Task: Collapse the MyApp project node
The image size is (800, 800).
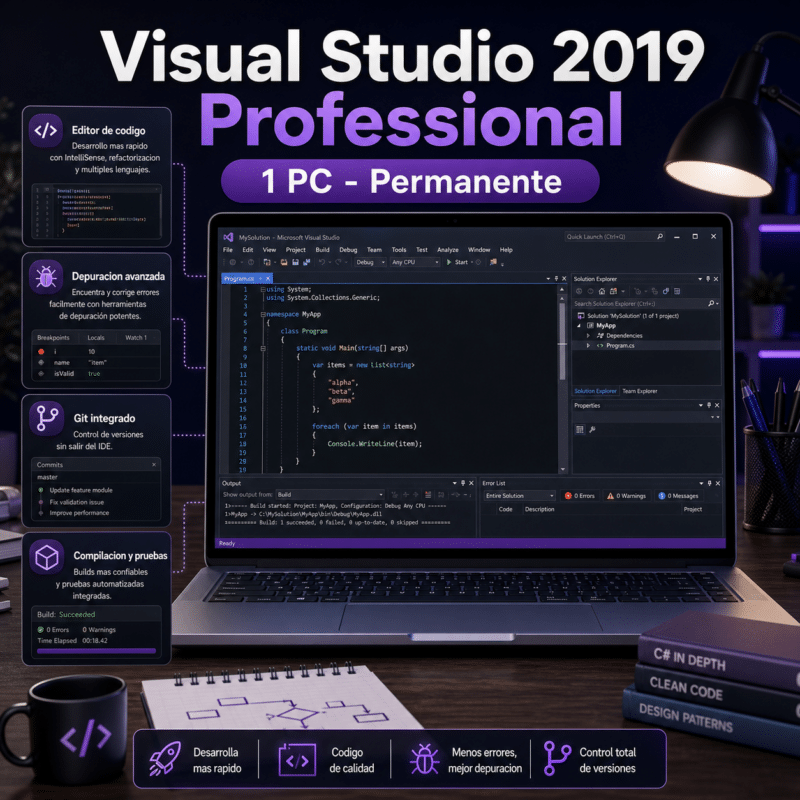Action: (579, 326)
